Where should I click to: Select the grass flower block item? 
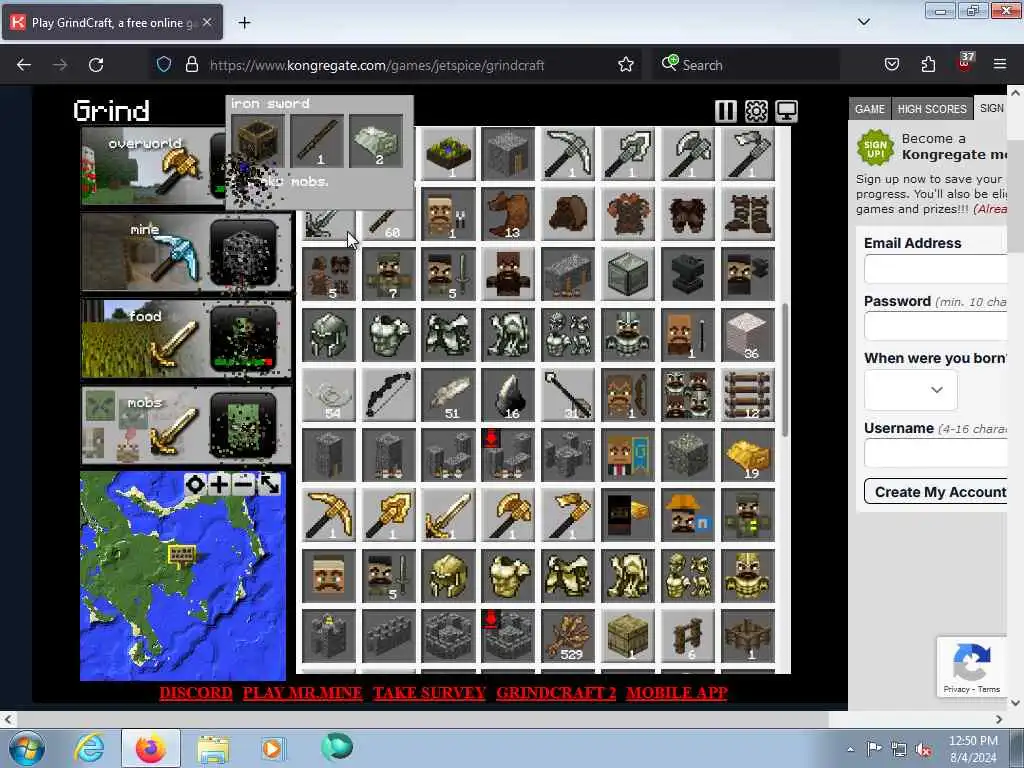[449, 154]
